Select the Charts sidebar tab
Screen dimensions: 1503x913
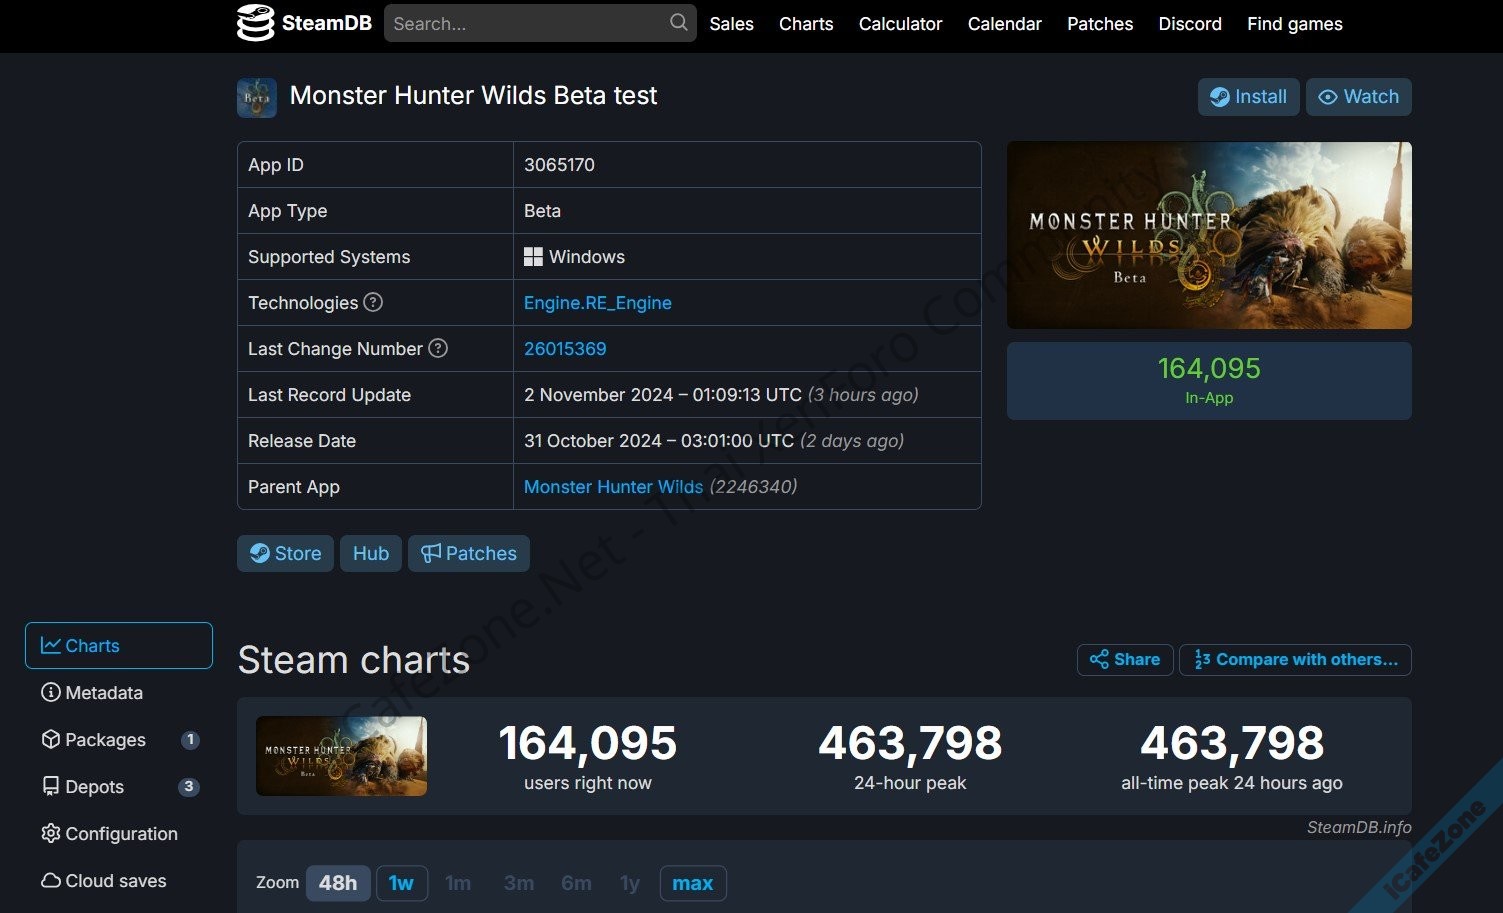pyautogui.click(x=119, y=646)
